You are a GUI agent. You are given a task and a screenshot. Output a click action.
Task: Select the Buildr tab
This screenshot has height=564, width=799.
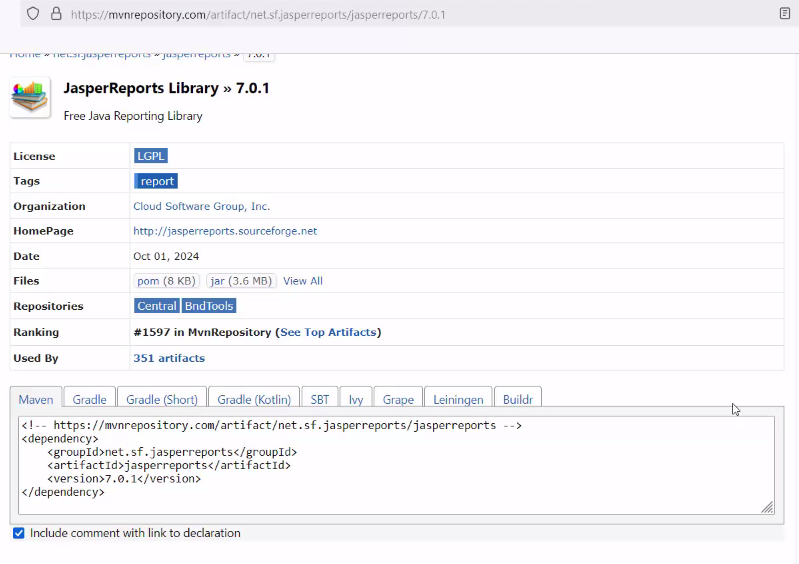518,399
